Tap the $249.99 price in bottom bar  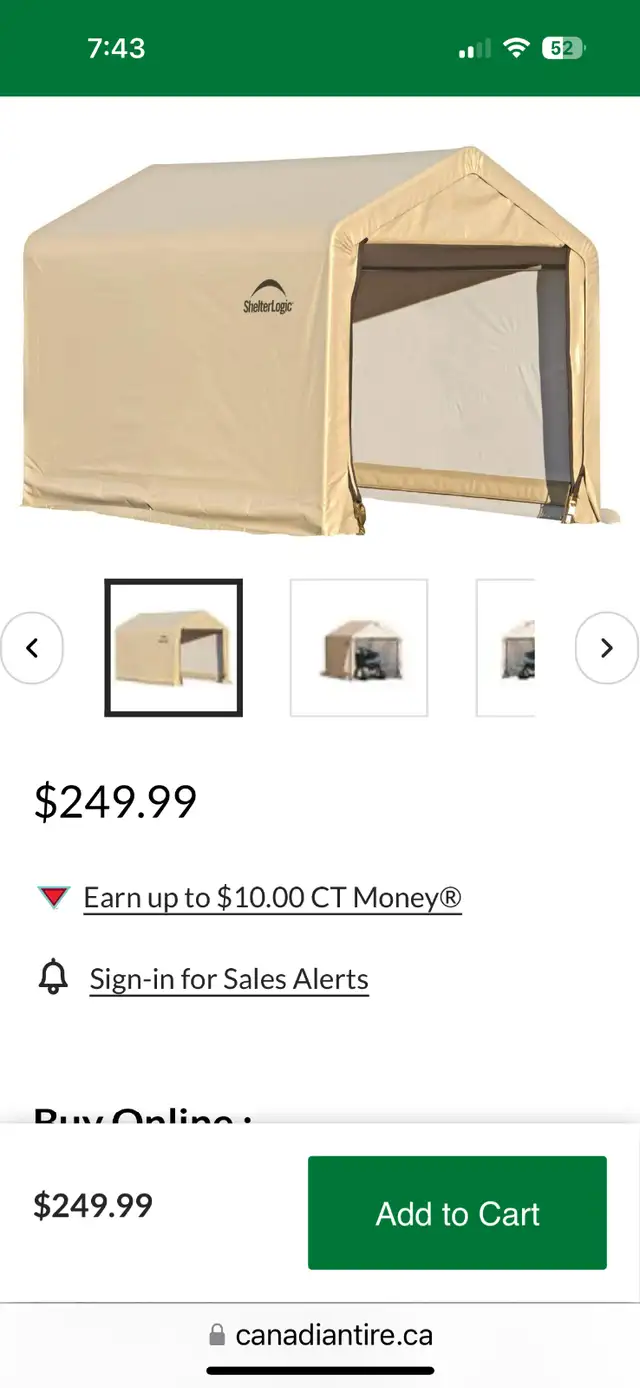coord(93,1205)
